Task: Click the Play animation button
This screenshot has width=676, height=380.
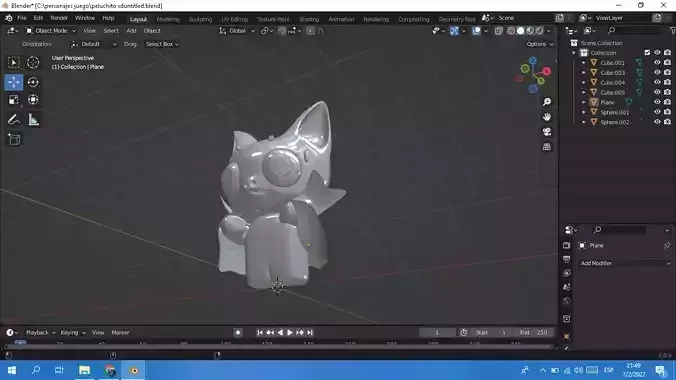Action: point(290,333)
